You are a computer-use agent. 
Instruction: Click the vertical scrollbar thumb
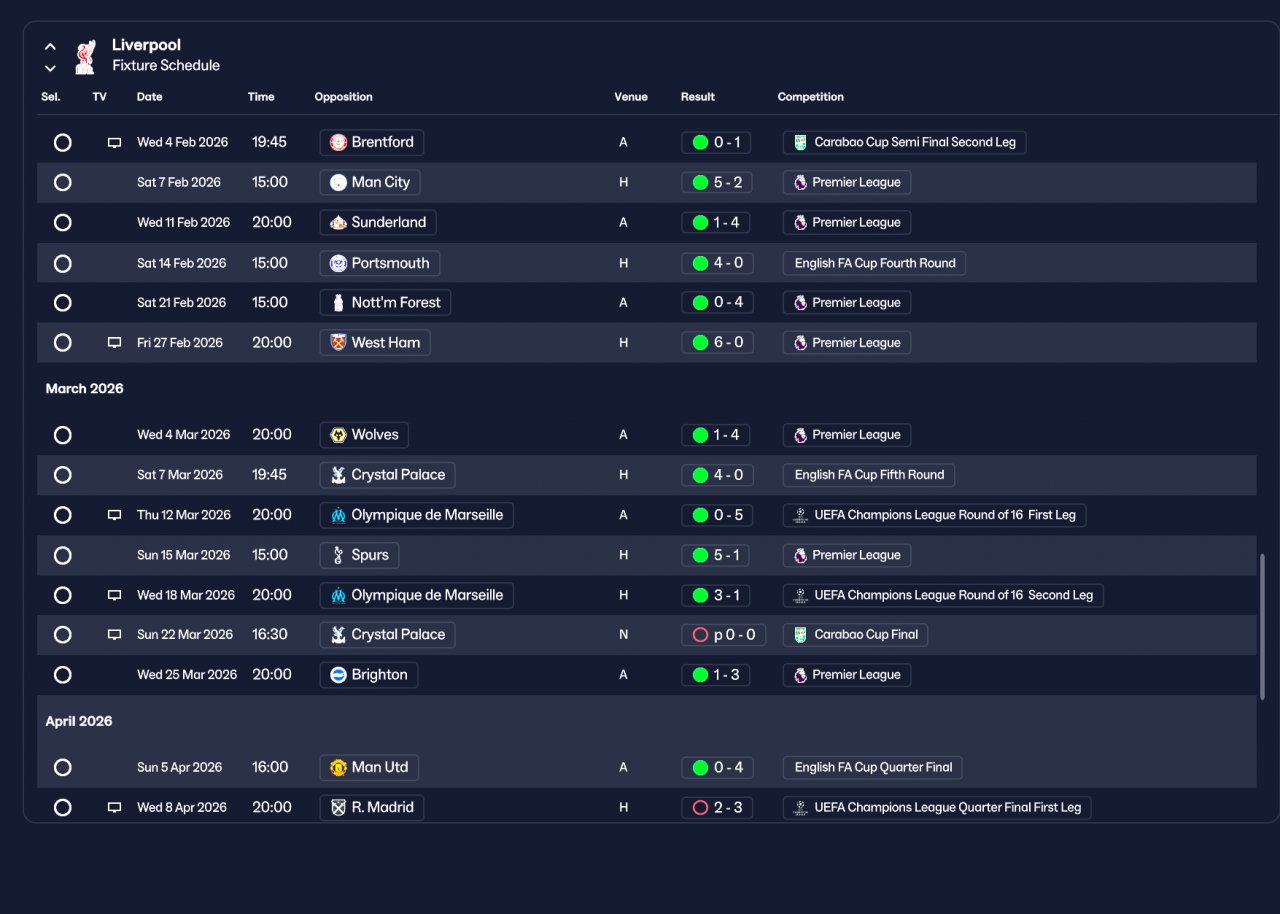pyautogui.click(x=1262, y=626)
